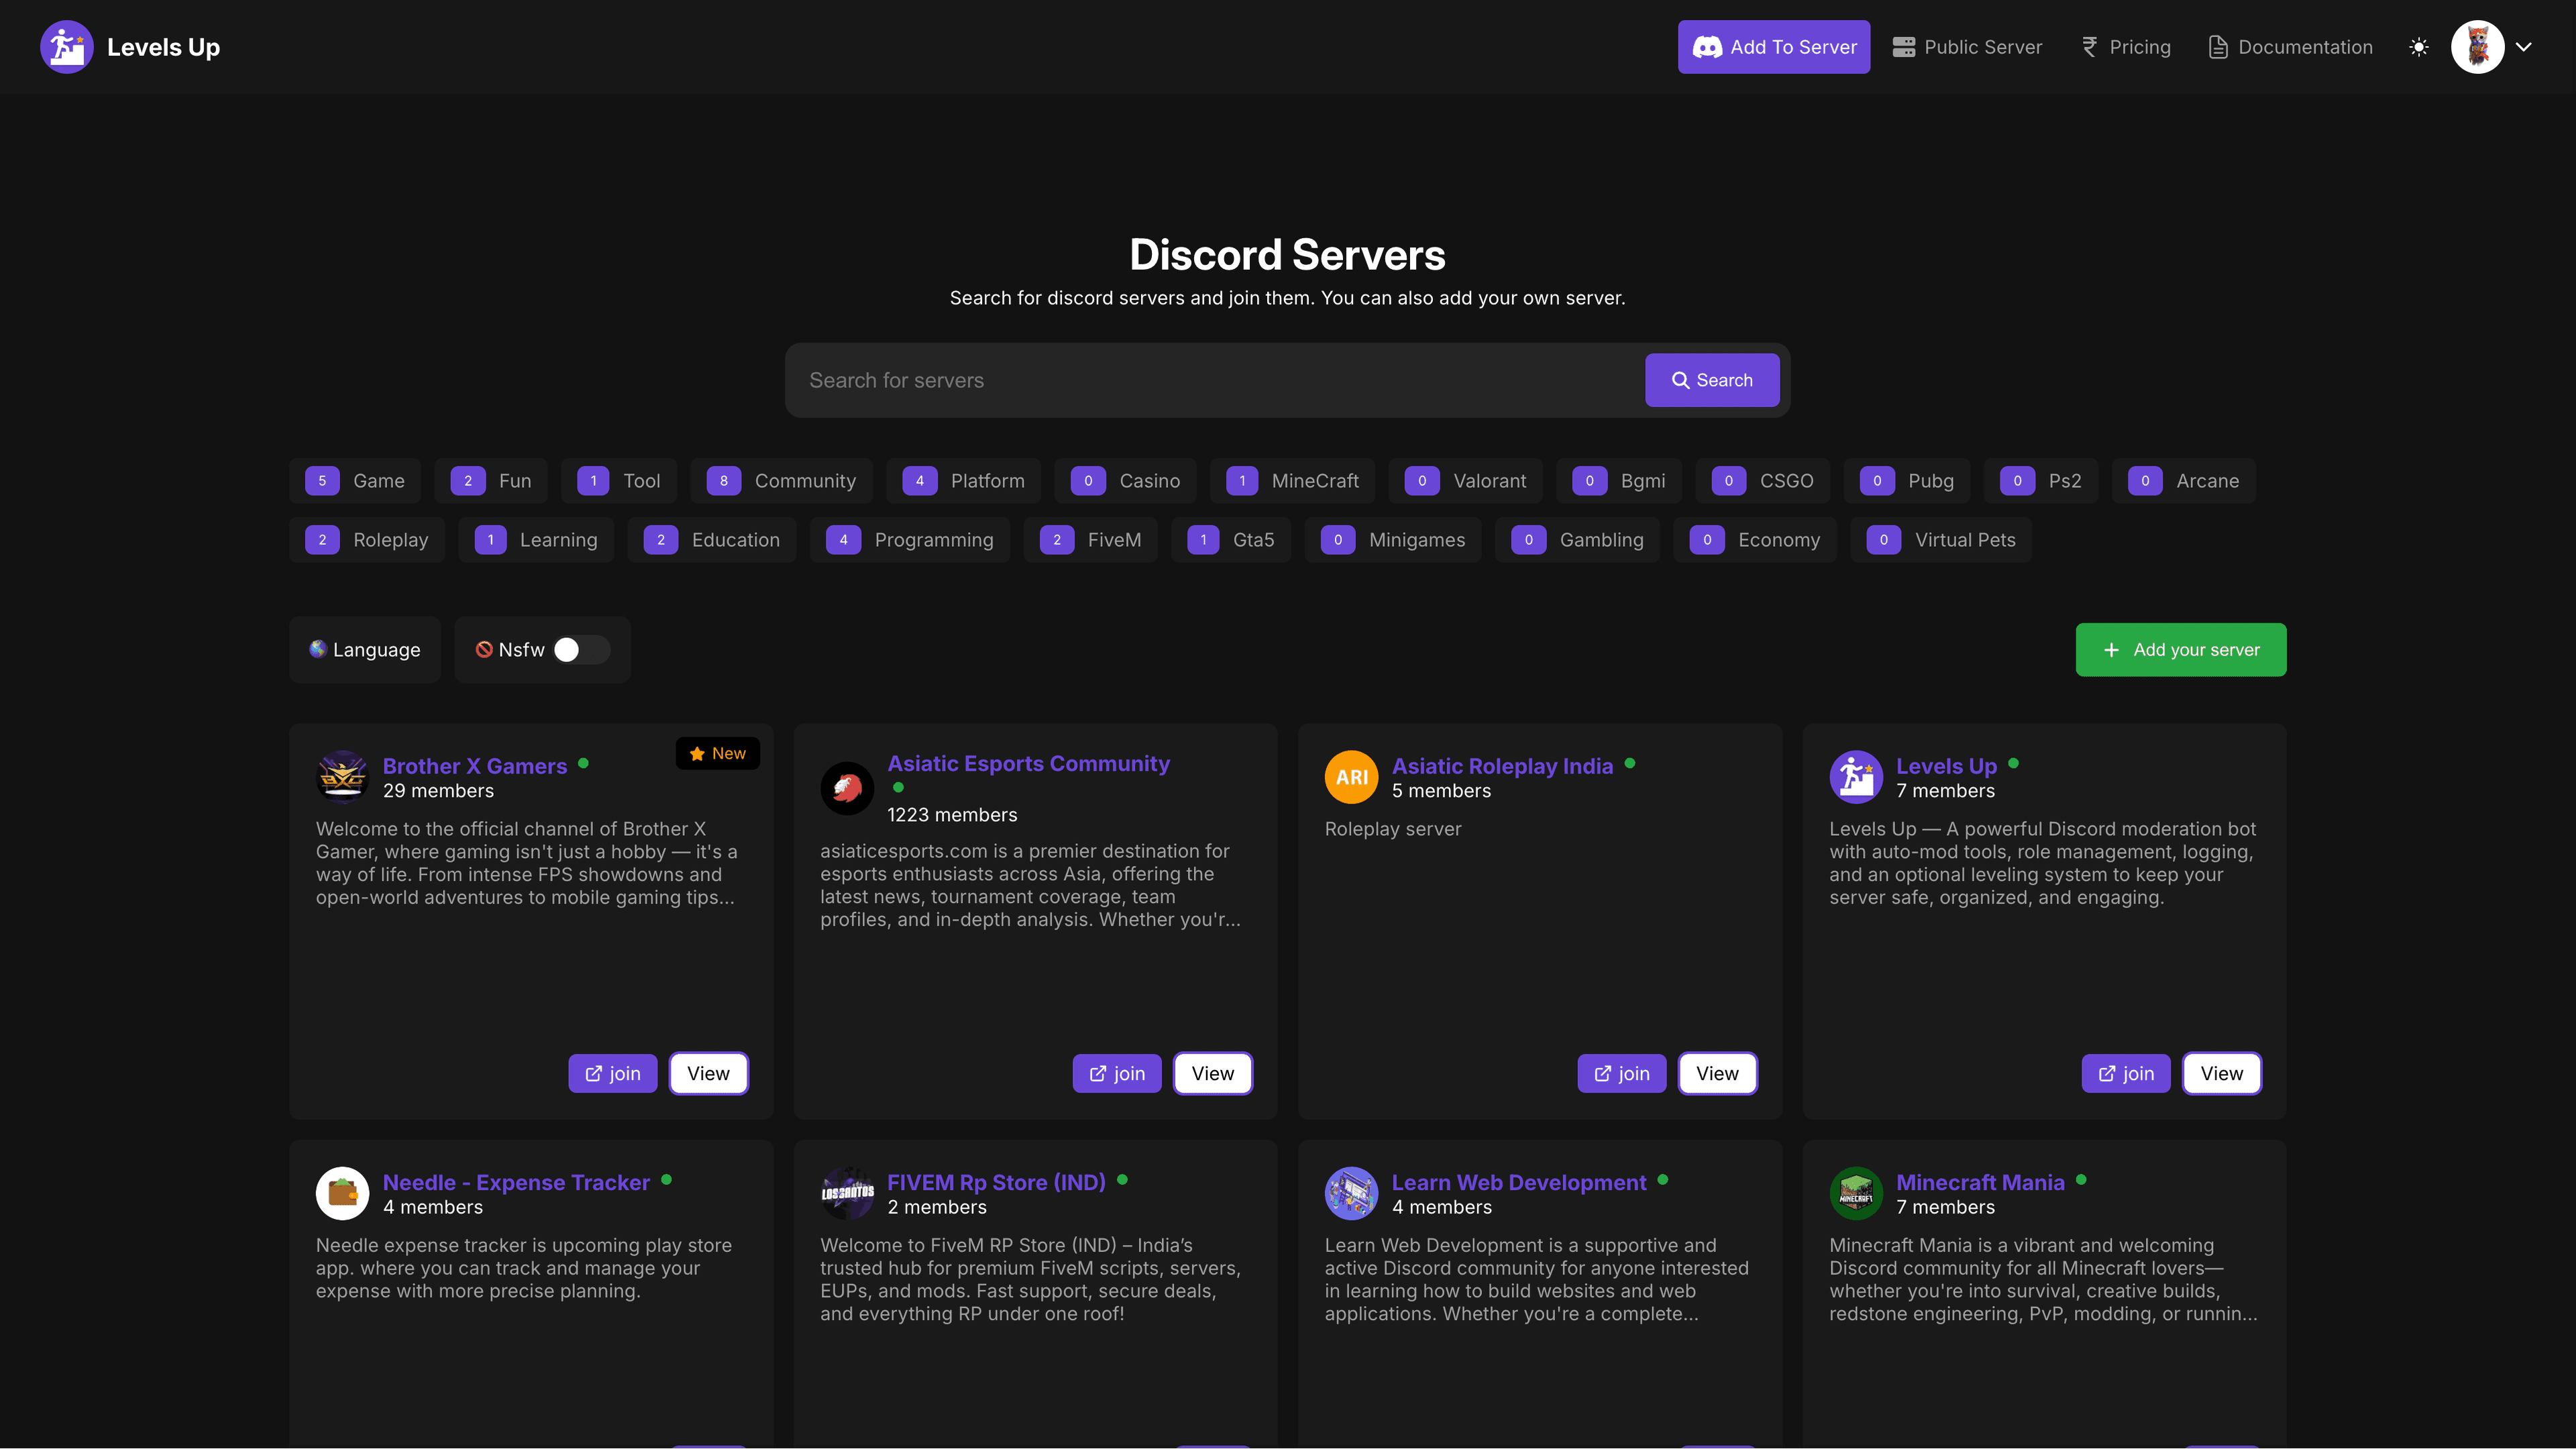
Task: Pick the Minigames tag
Action: 1392,540
